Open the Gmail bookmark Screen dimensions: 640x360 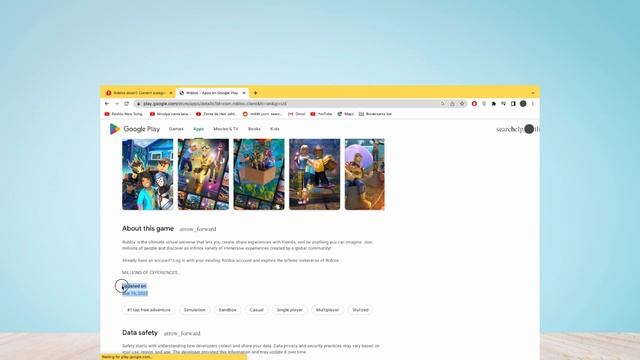297,114
